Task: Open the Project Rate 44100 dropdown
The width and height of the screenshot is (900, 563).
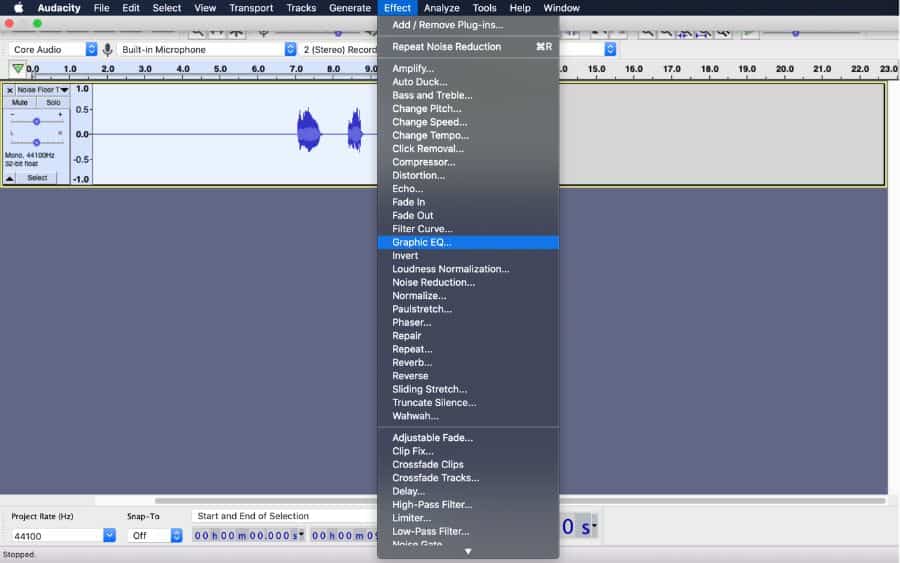Action: tap(110, 535)
